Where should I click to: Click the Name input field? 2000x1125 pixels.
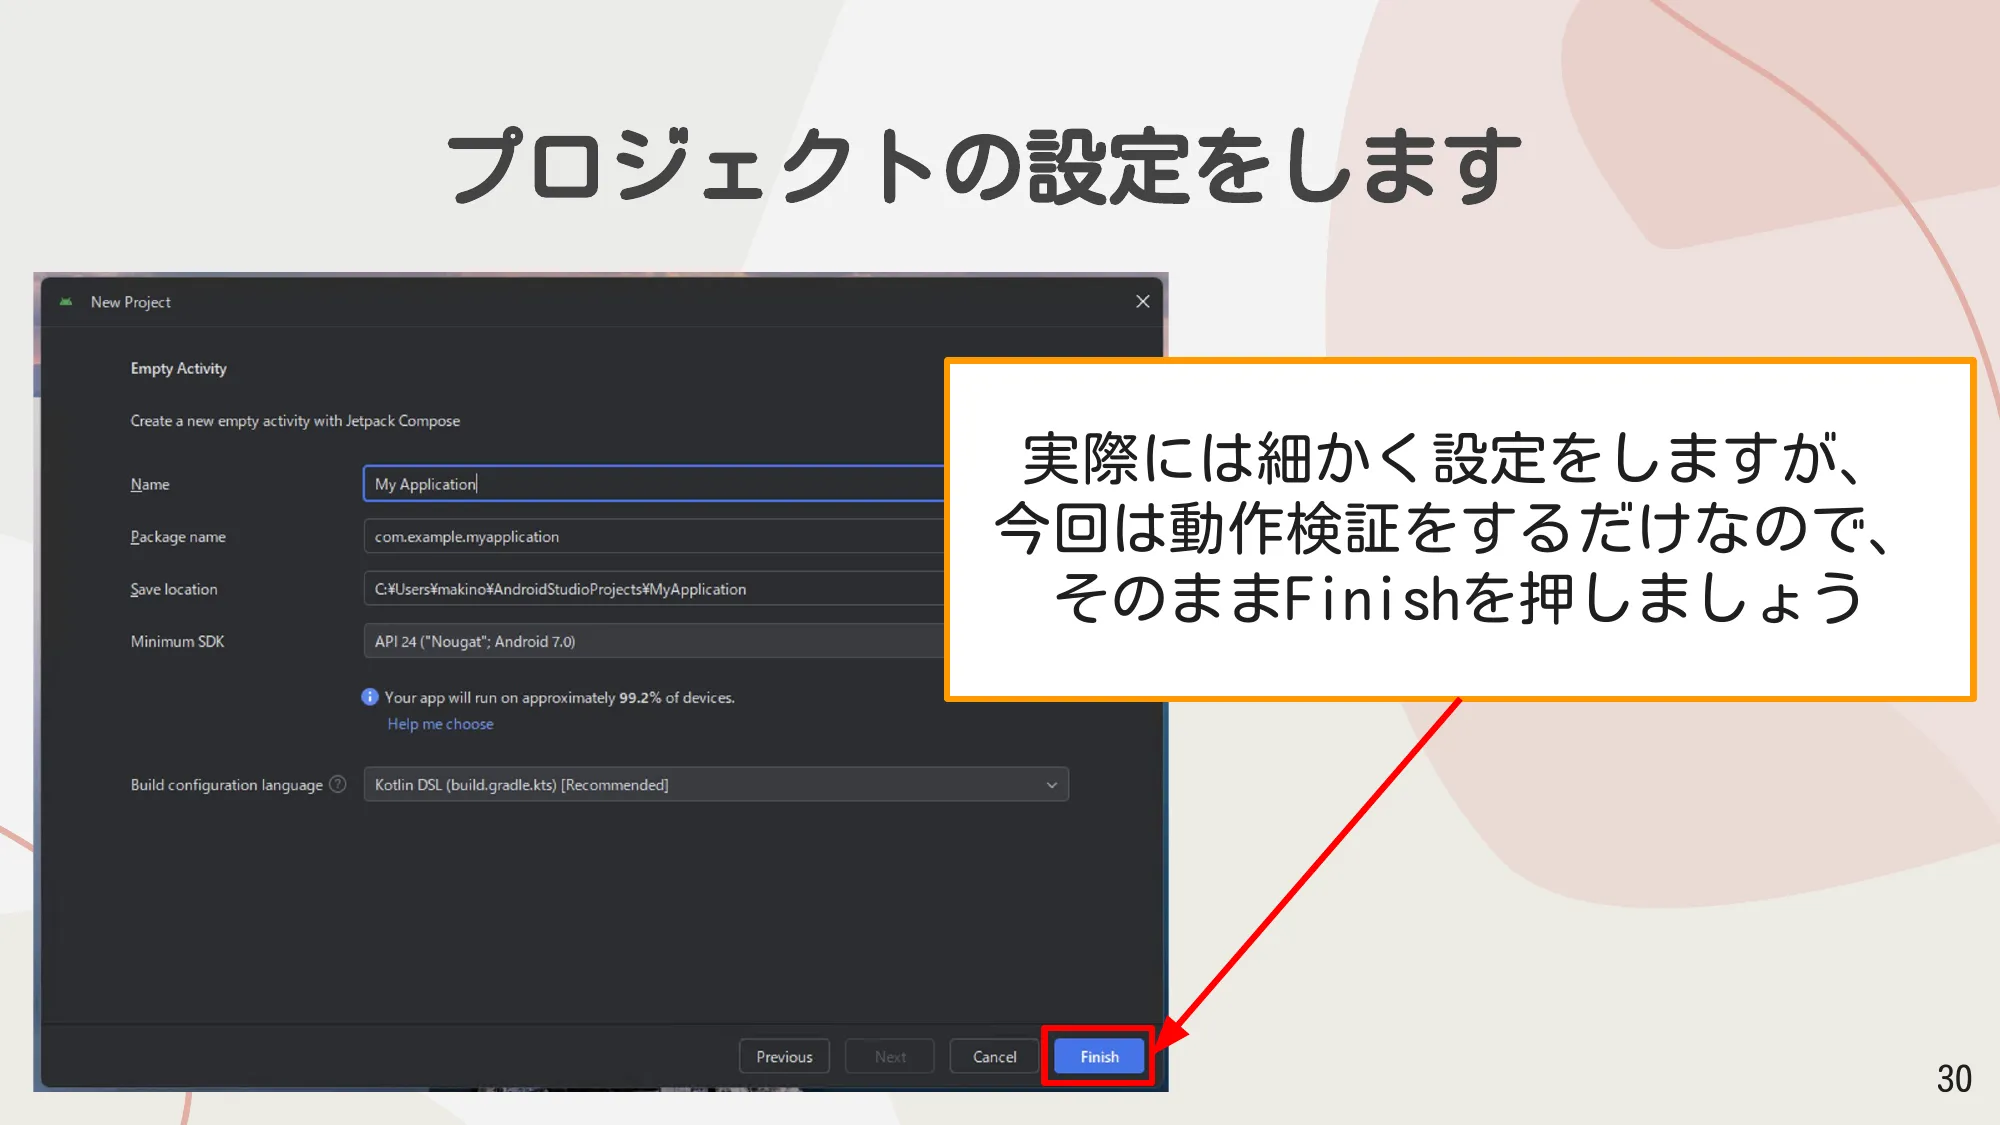click(655, 483)
